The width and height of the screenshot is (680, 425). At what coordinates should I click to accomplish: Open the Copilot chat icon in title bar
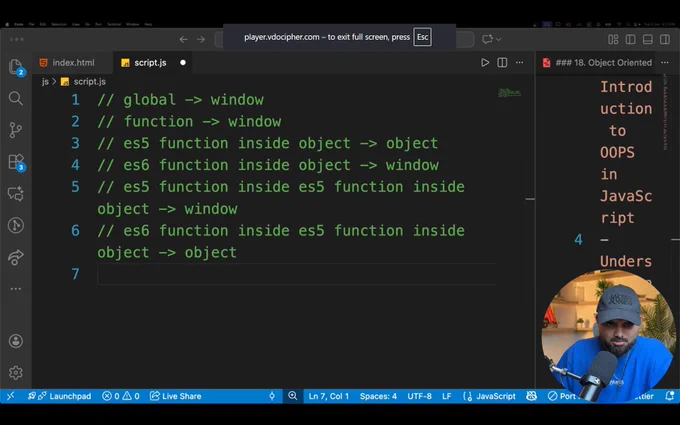pyautogui.click(x=487, y=39)
